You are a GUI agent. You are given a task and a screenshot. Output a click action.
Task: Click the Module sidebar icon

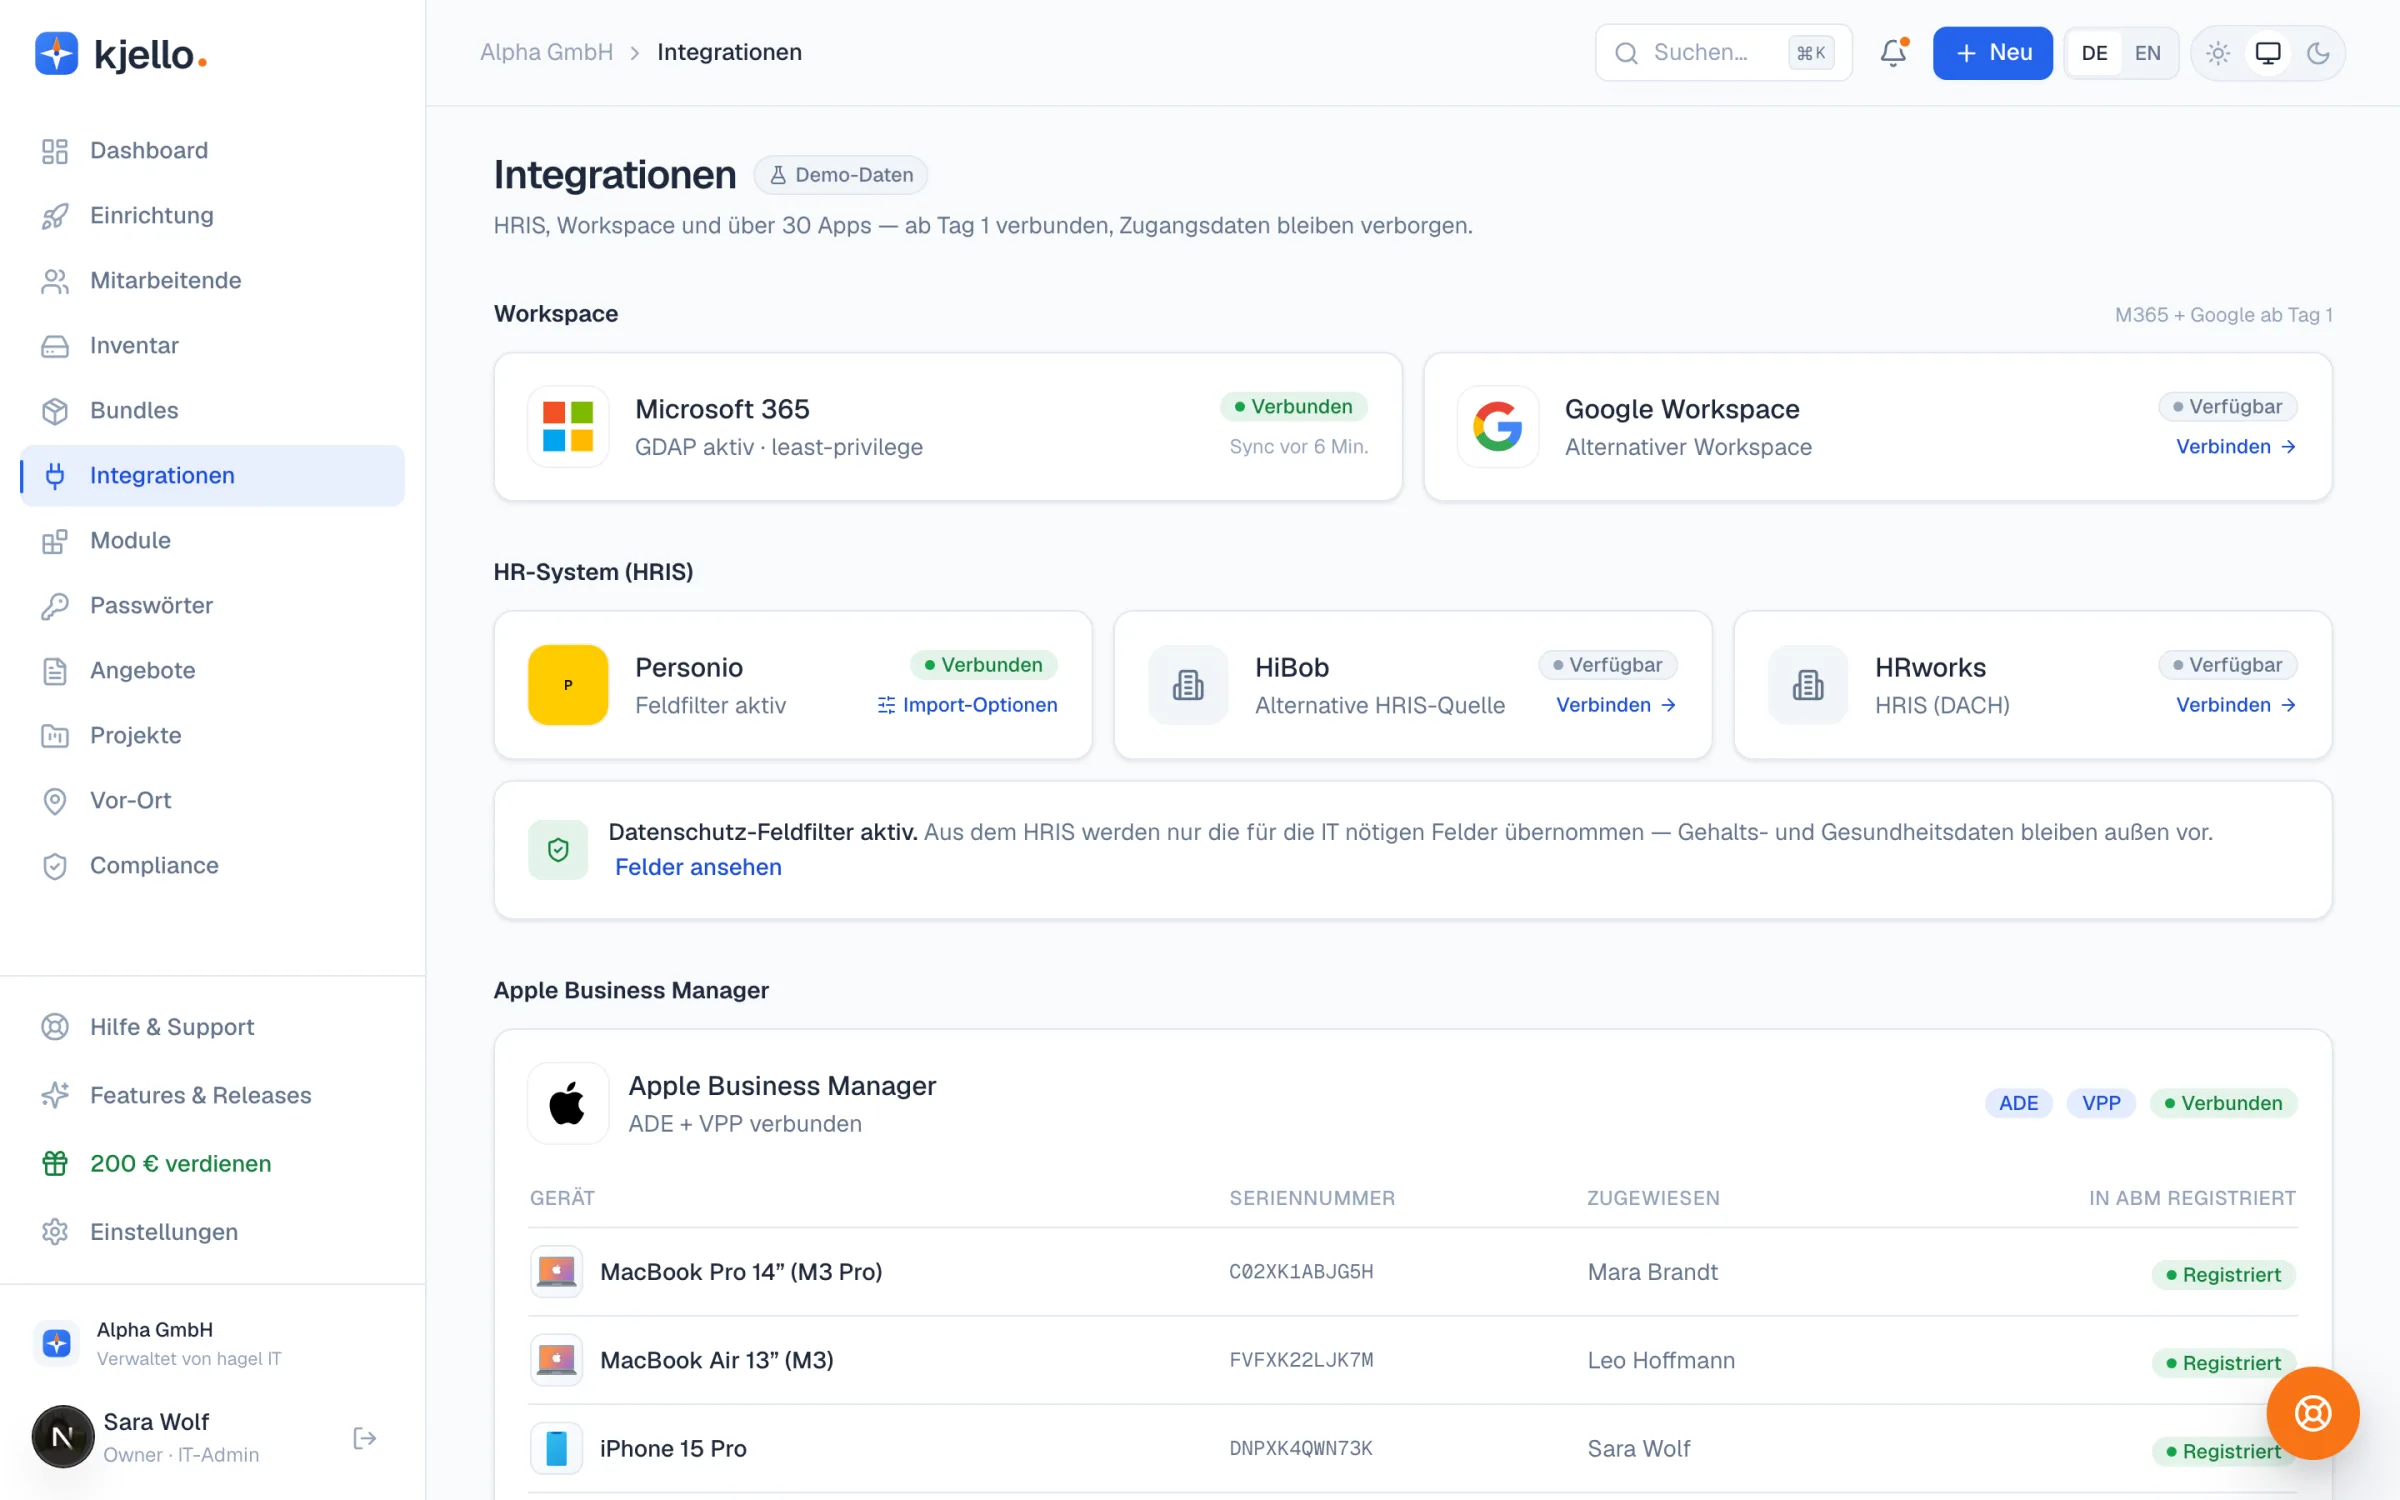coord(55,541)
